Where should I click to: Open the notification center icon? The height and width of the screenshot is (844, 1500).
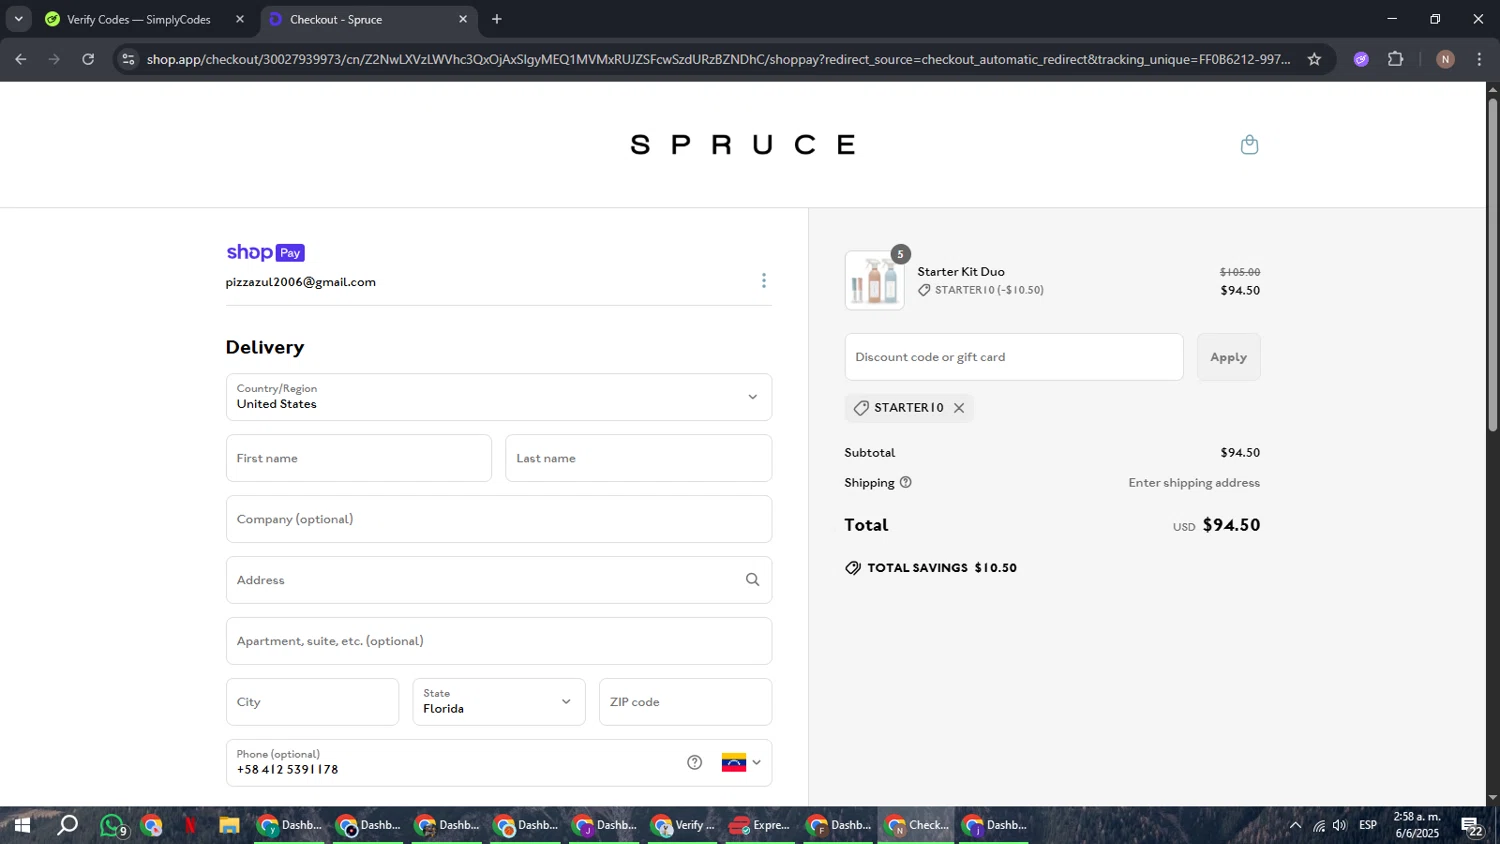coord(1471,825)
